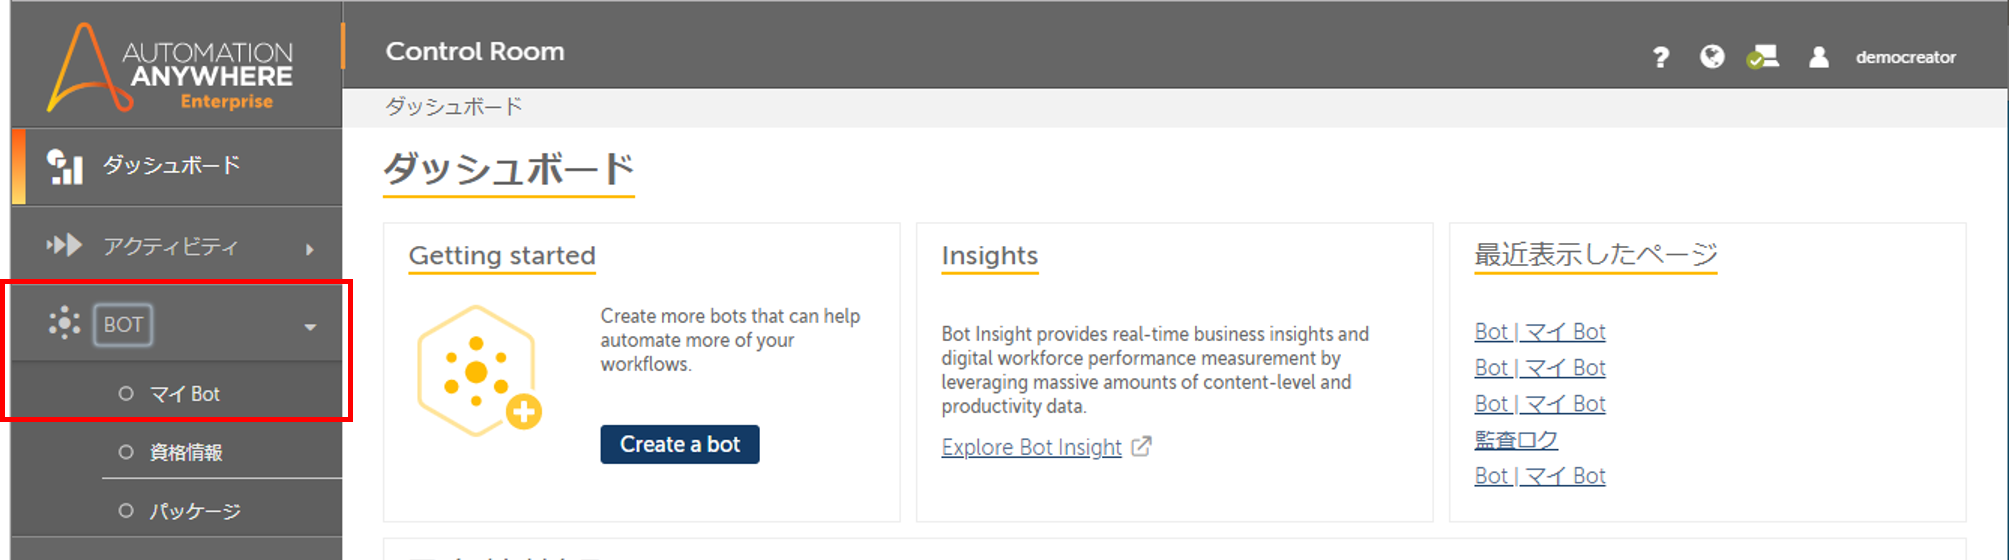Select the 資格情報 circle marker
This screenshot has width=2009, height=560.
pyautogui.click(x=126, y=452)
